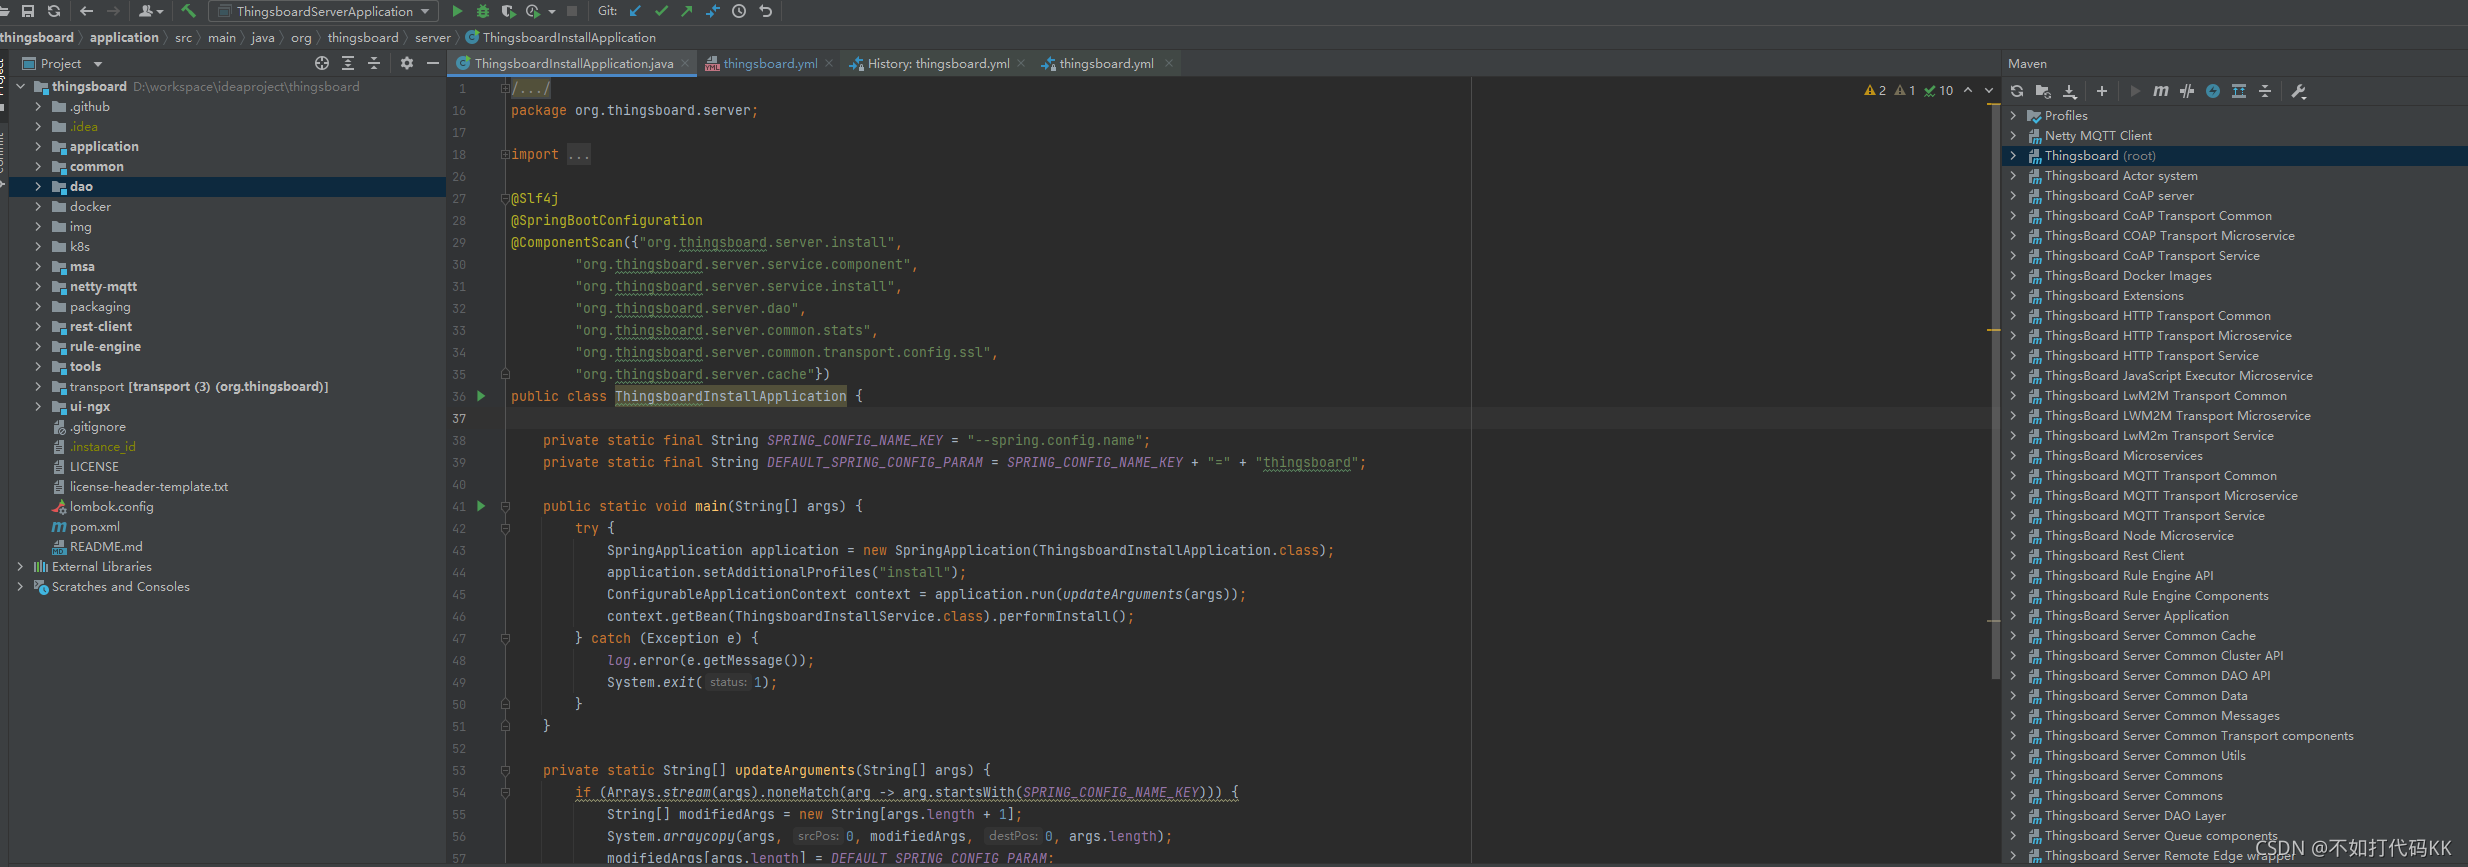Show Maven dependencies diagram icon
Screen dimensions: 2468x867
click(2239, 91)
